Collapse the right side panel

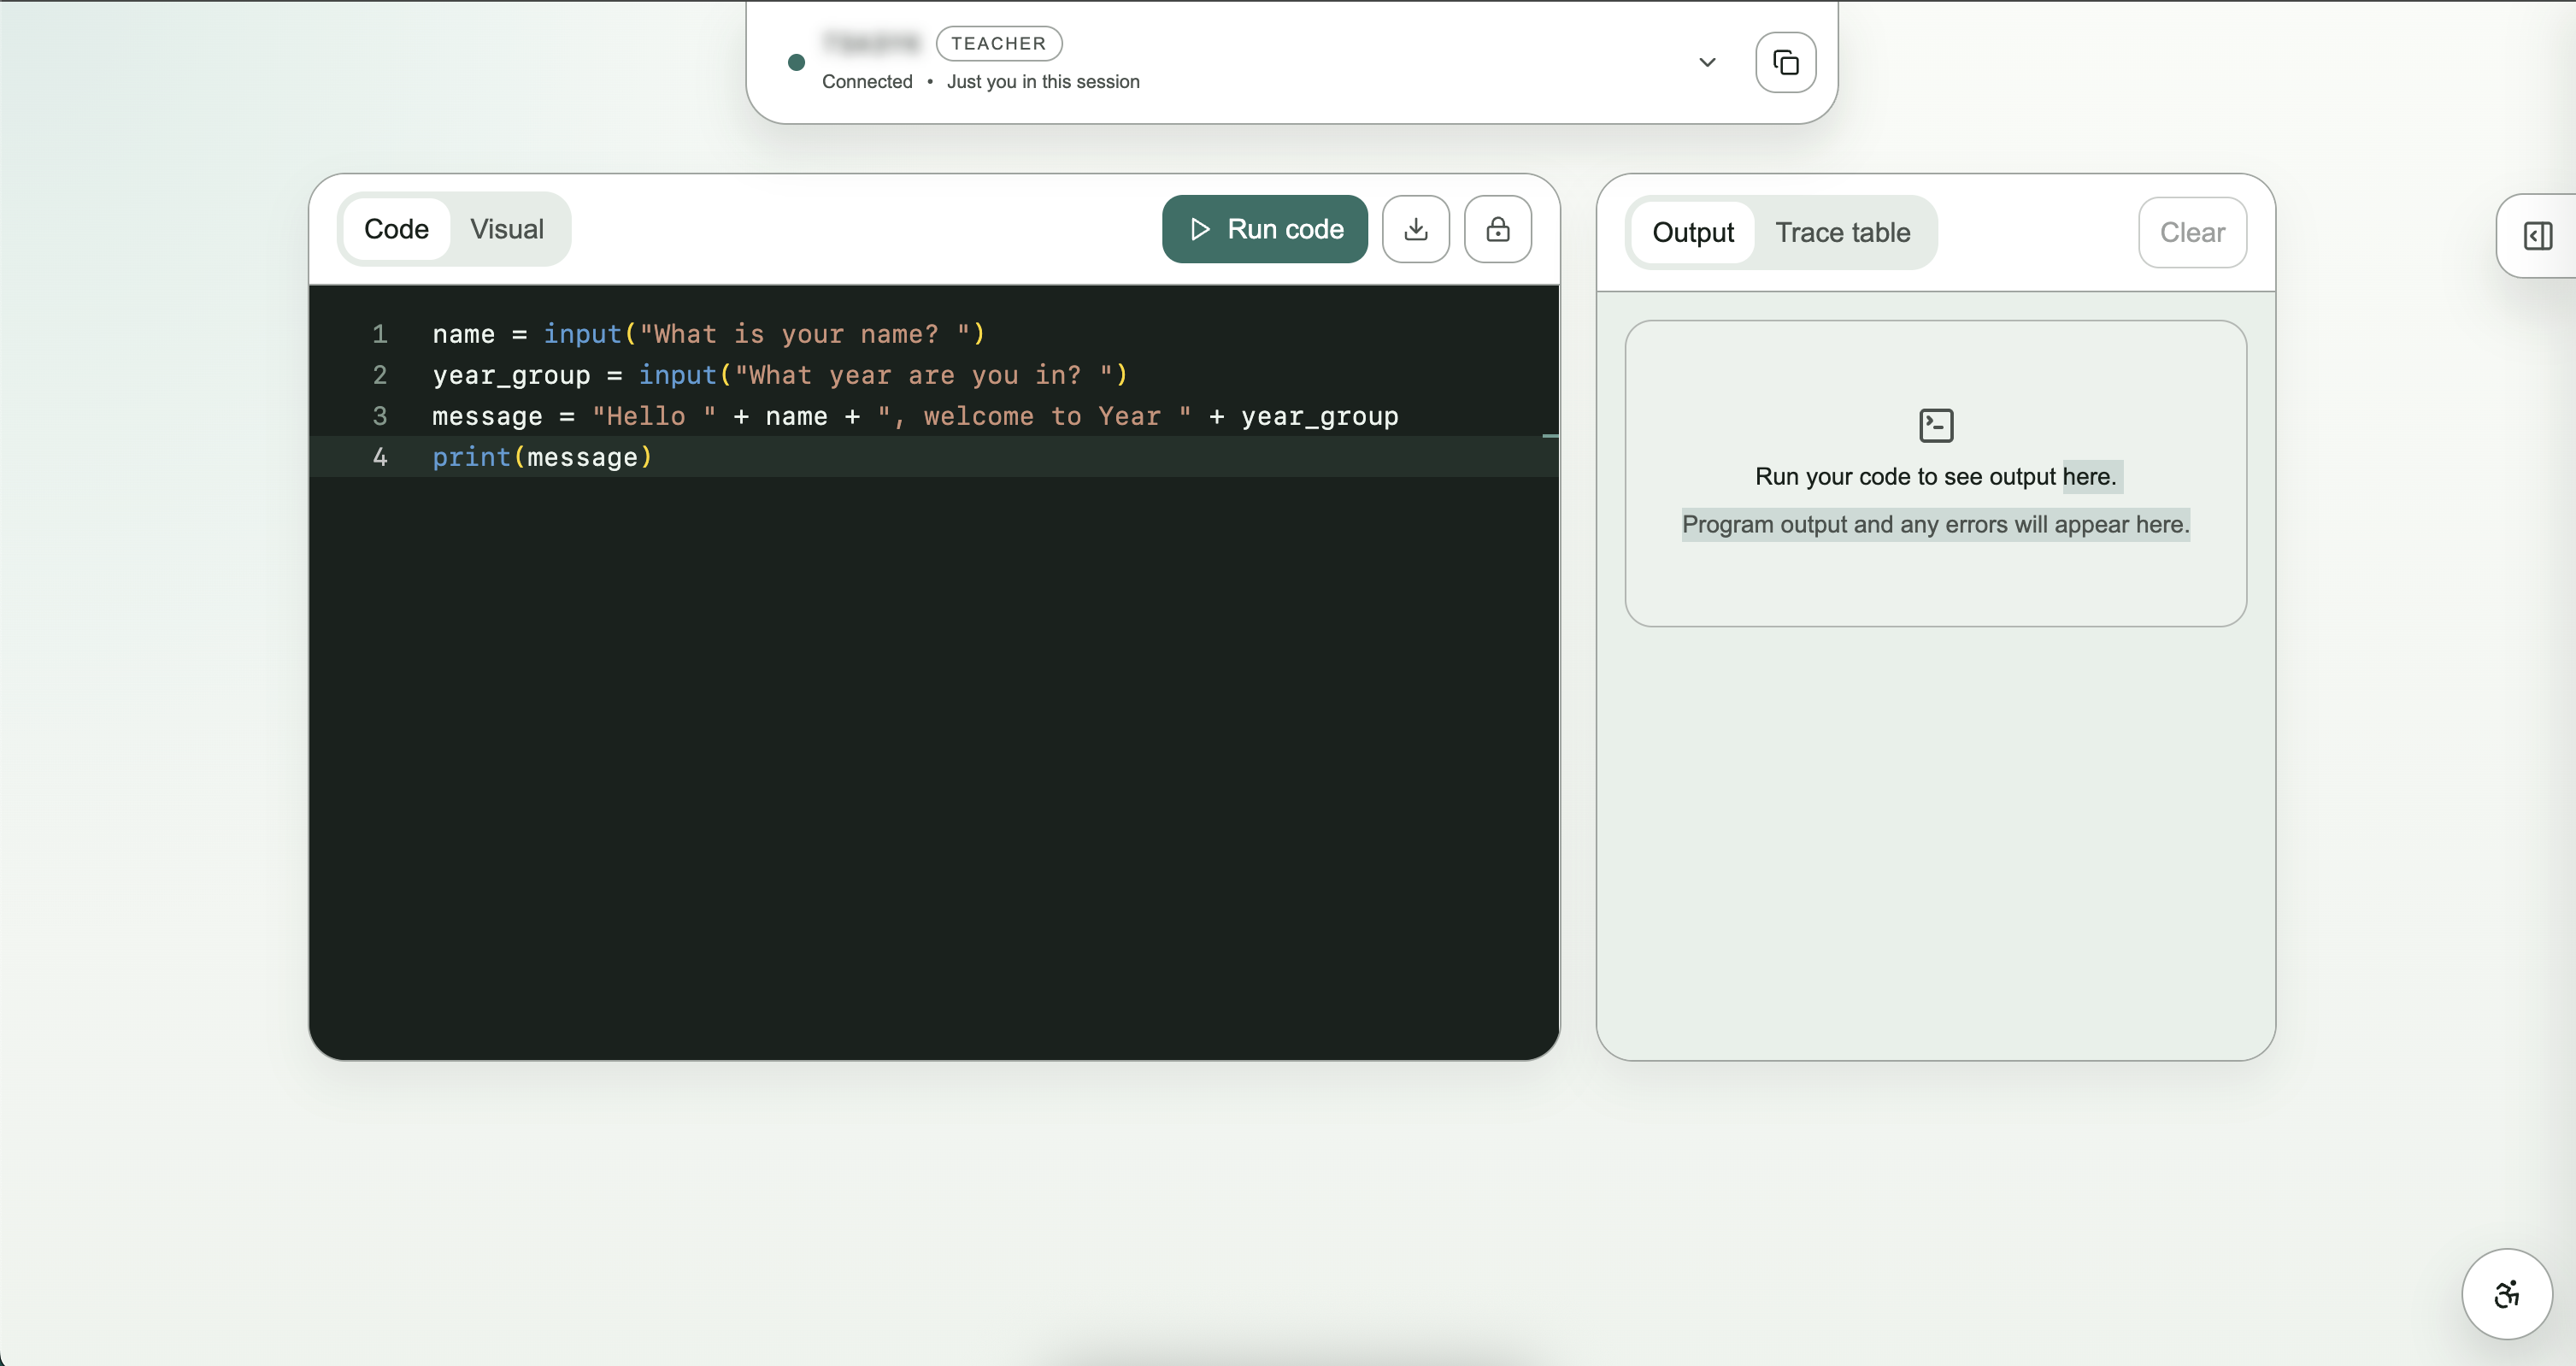pyautogui.click(x=2537, y=235)
